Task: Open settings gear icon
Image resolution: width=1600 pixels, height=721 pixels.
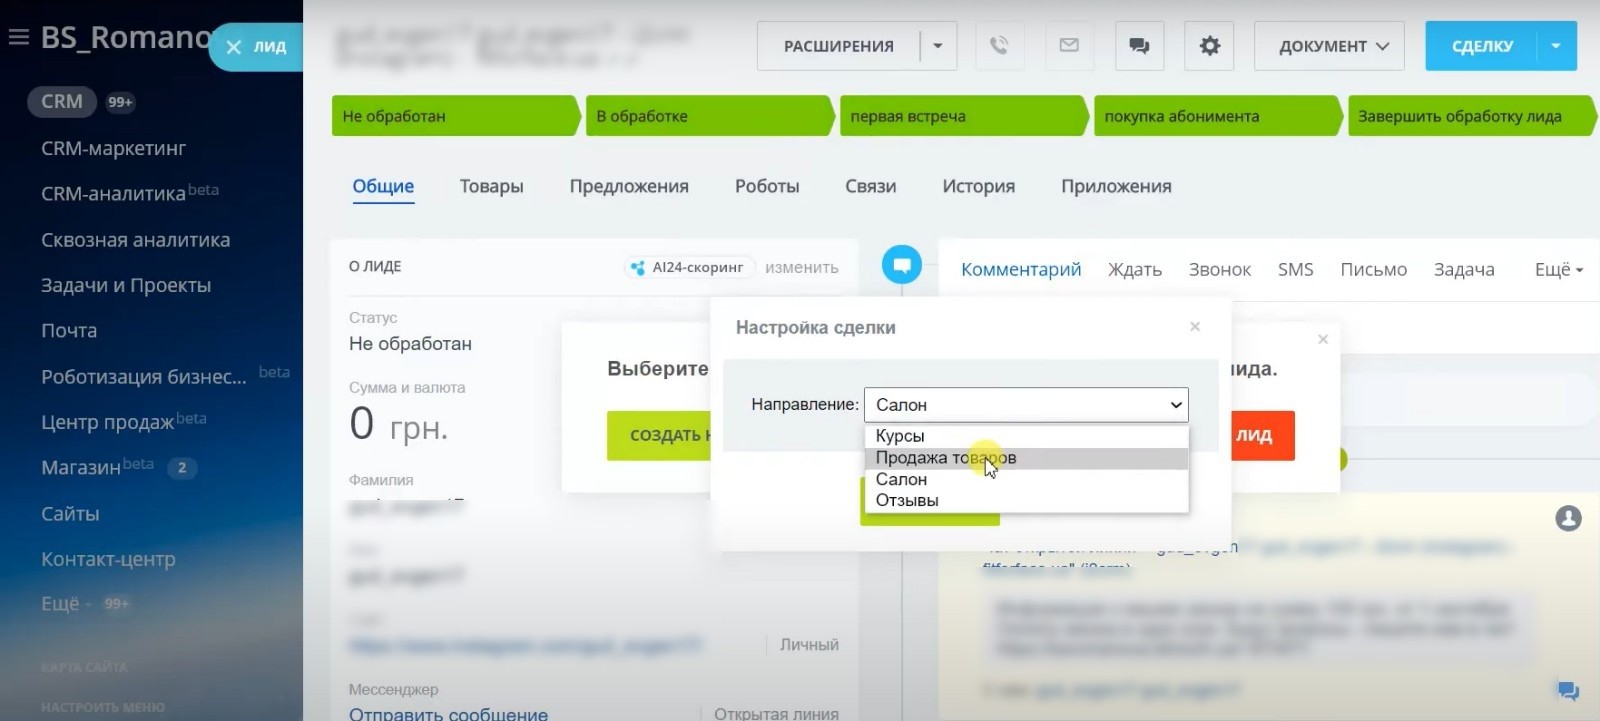Action: 1209,46
